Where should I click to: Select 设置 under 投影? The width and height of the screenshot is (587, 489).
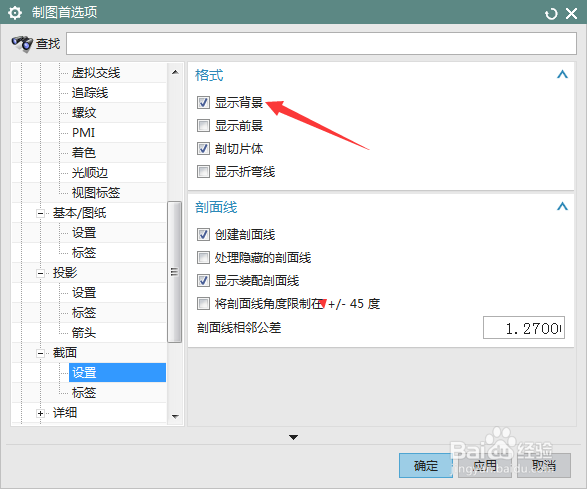click(84, 293)
